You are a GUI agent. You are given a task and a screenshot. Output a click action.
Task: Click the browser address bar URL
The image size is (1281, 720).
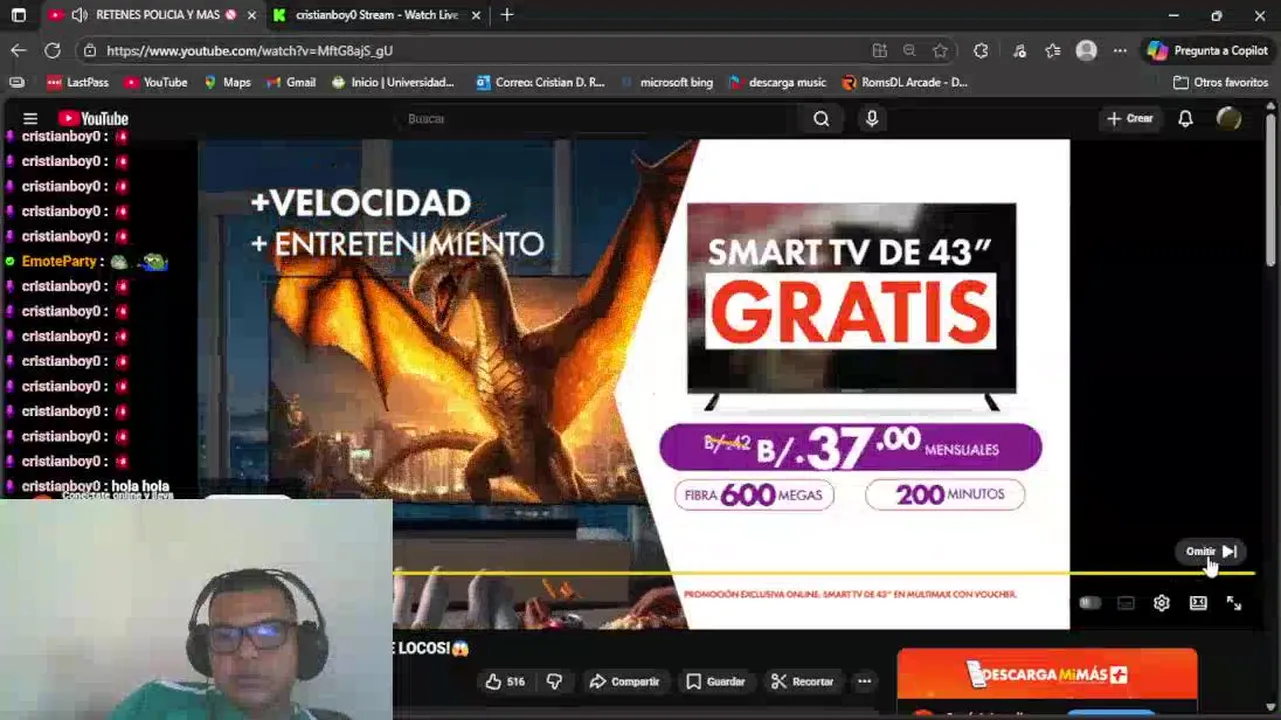(x=249, y=50)
